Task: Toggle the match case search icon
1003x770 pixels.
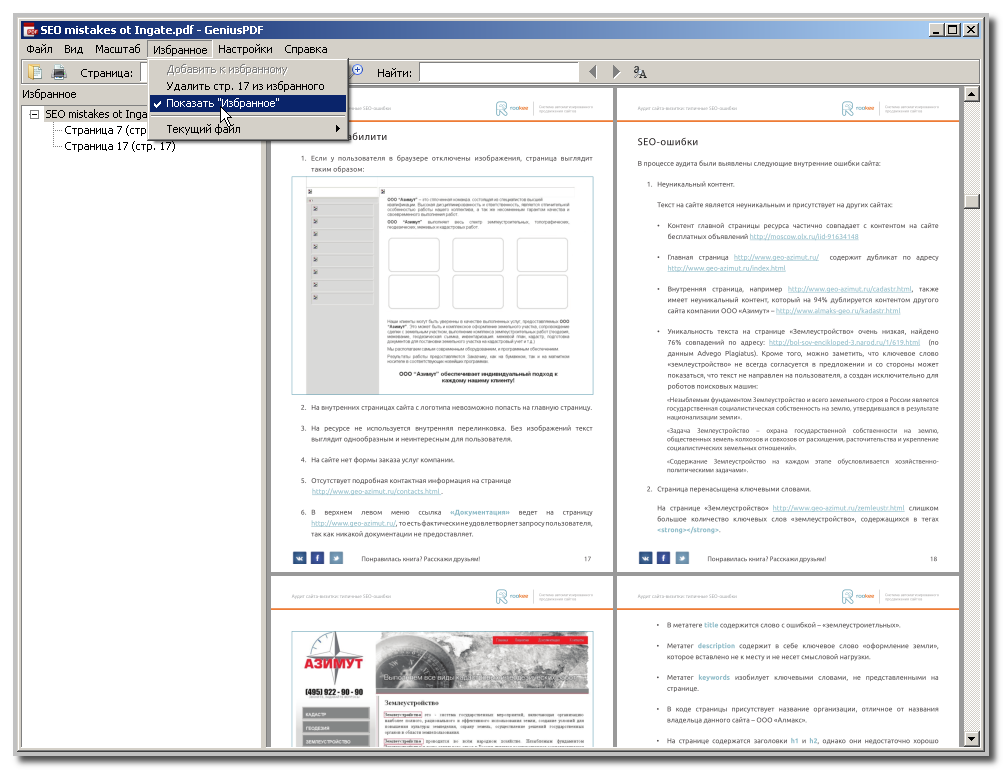Action: (640, 72)
